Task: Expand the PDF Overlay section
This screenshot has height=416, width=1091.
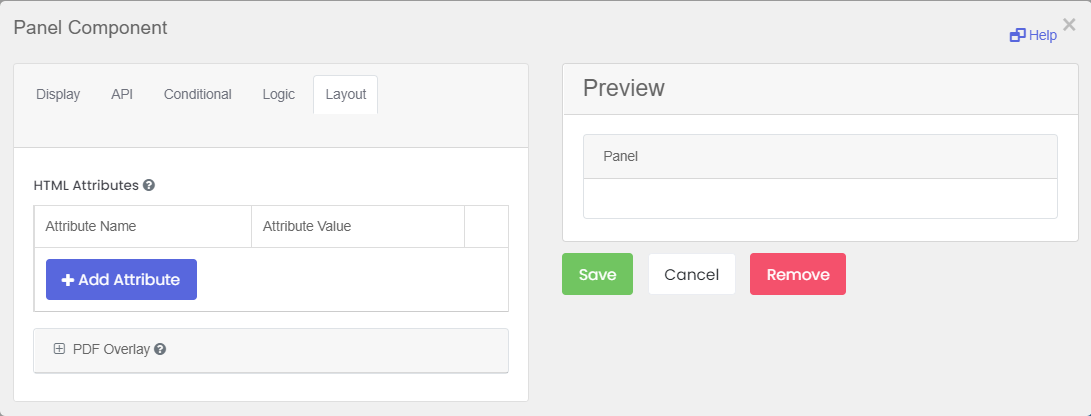Action: (271, 350)
